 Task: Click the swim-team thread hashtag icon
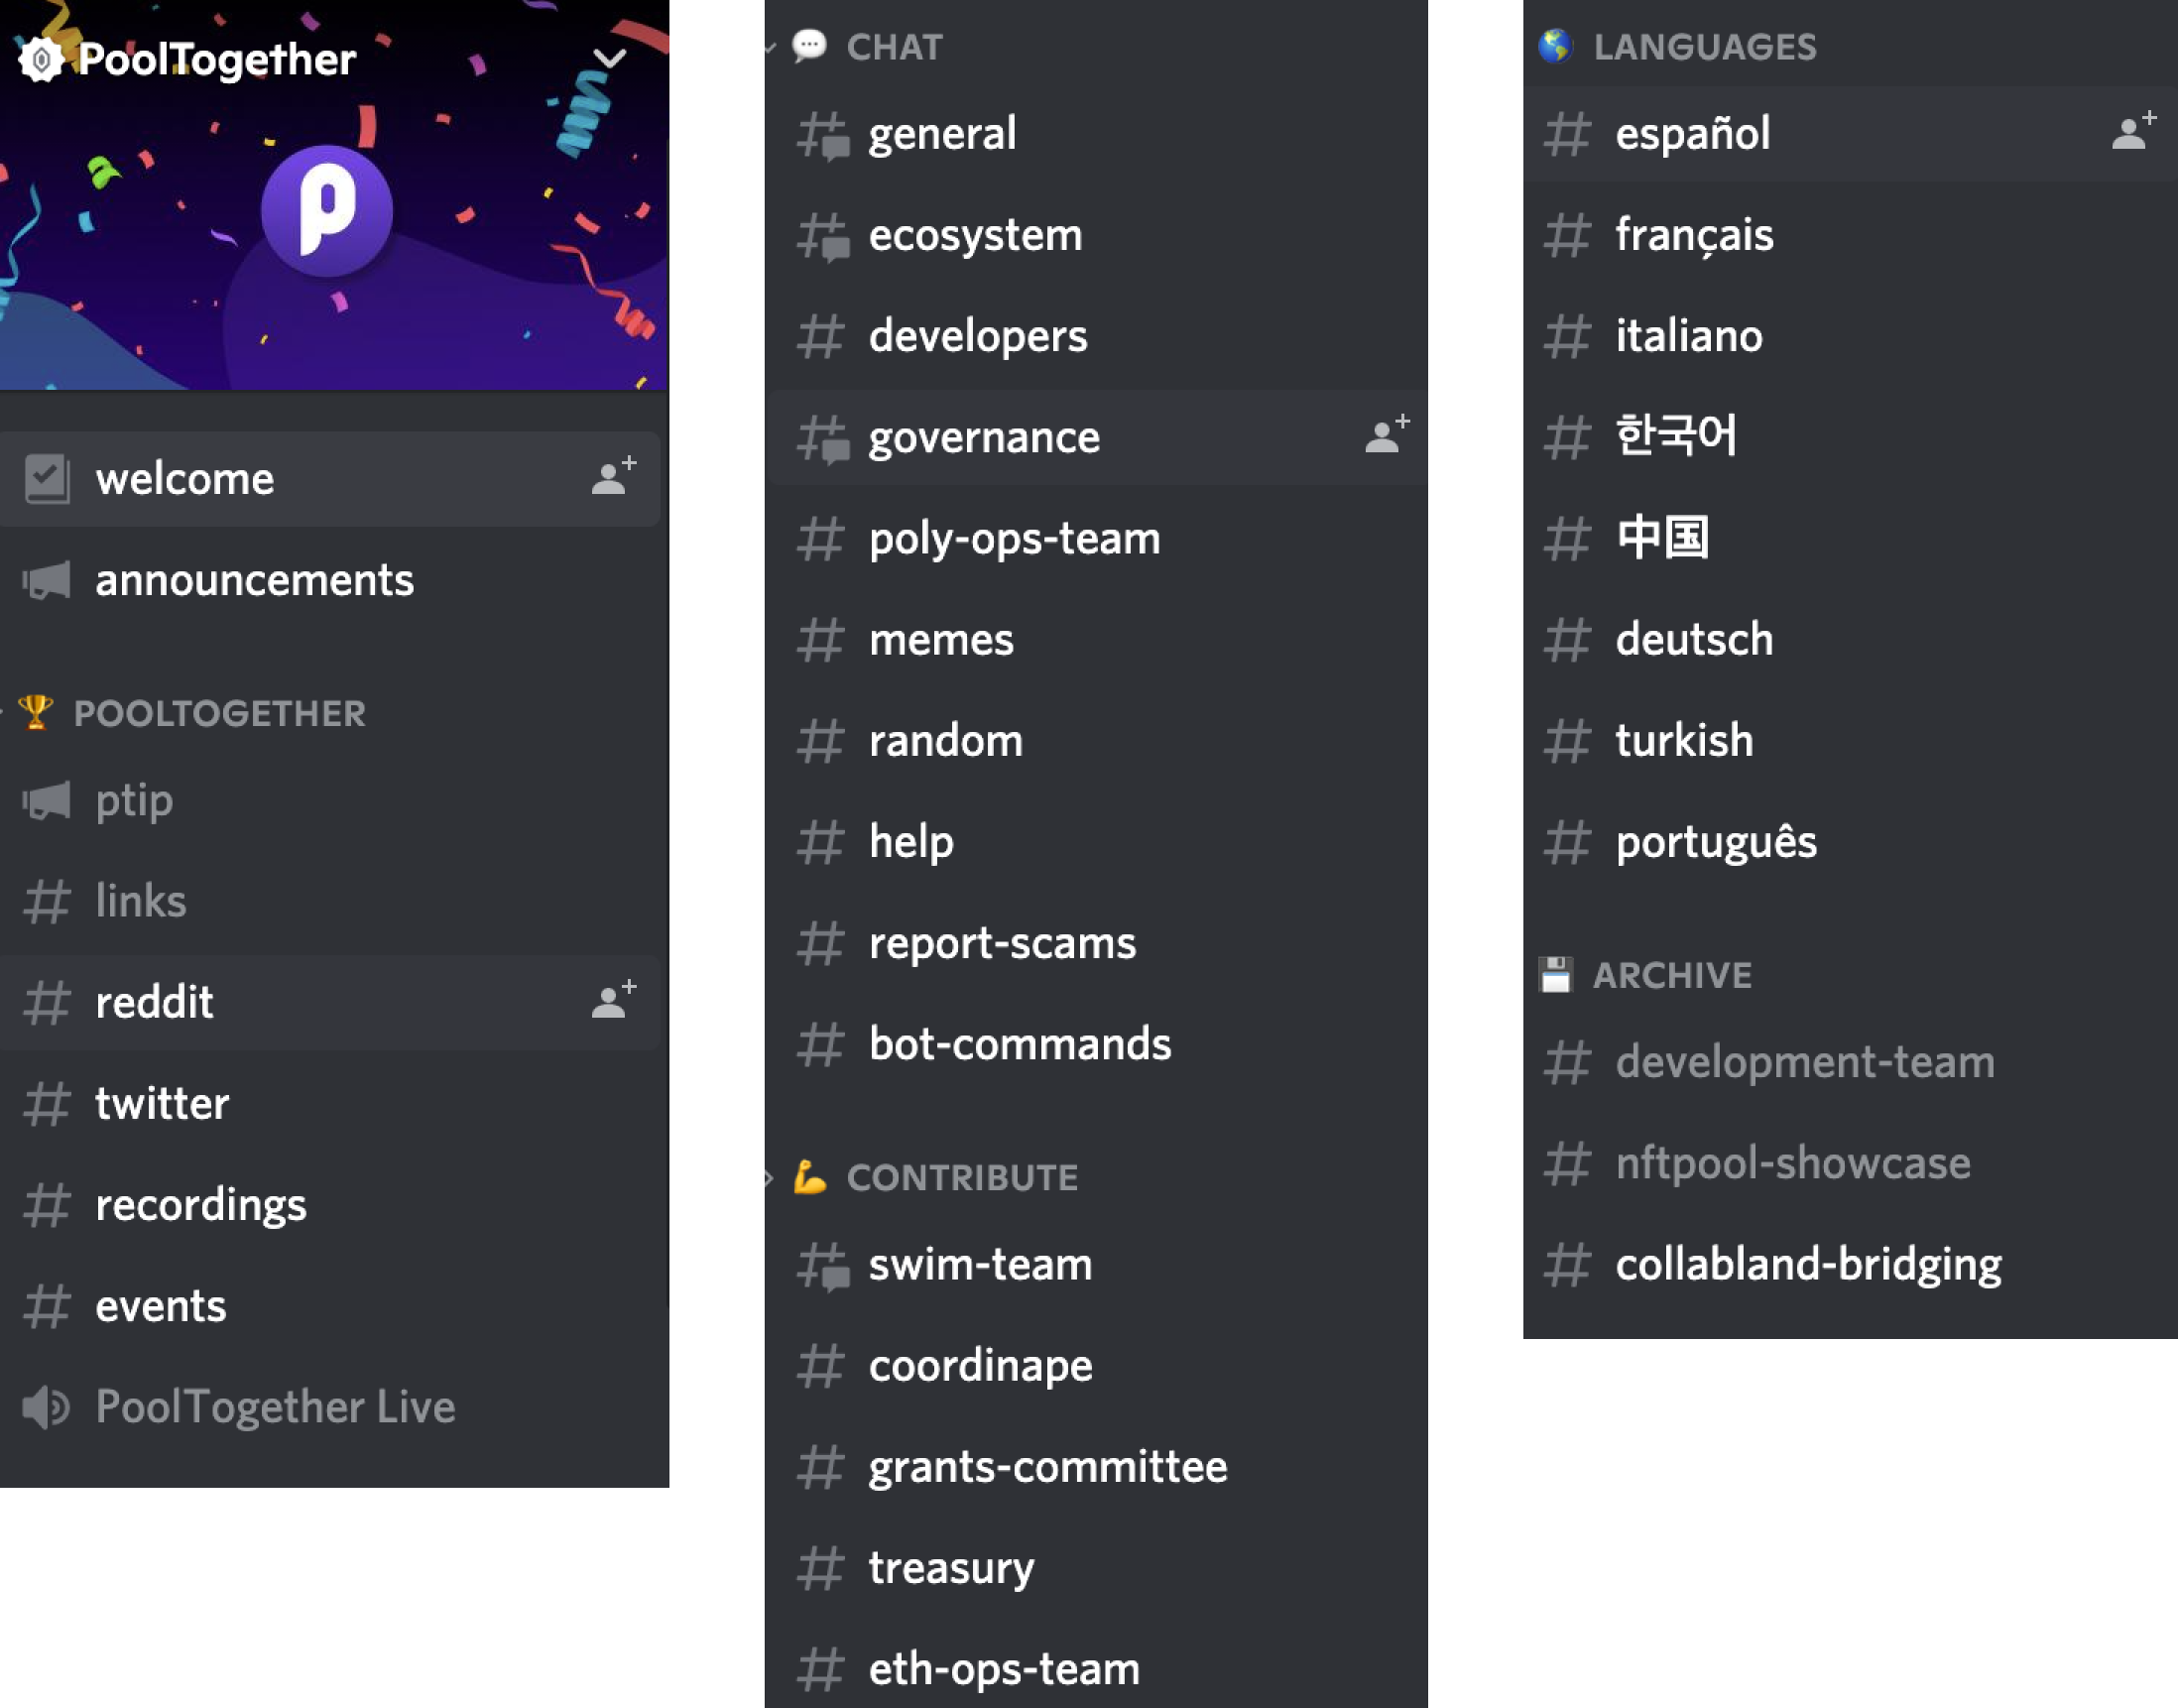coord(822,1267)
